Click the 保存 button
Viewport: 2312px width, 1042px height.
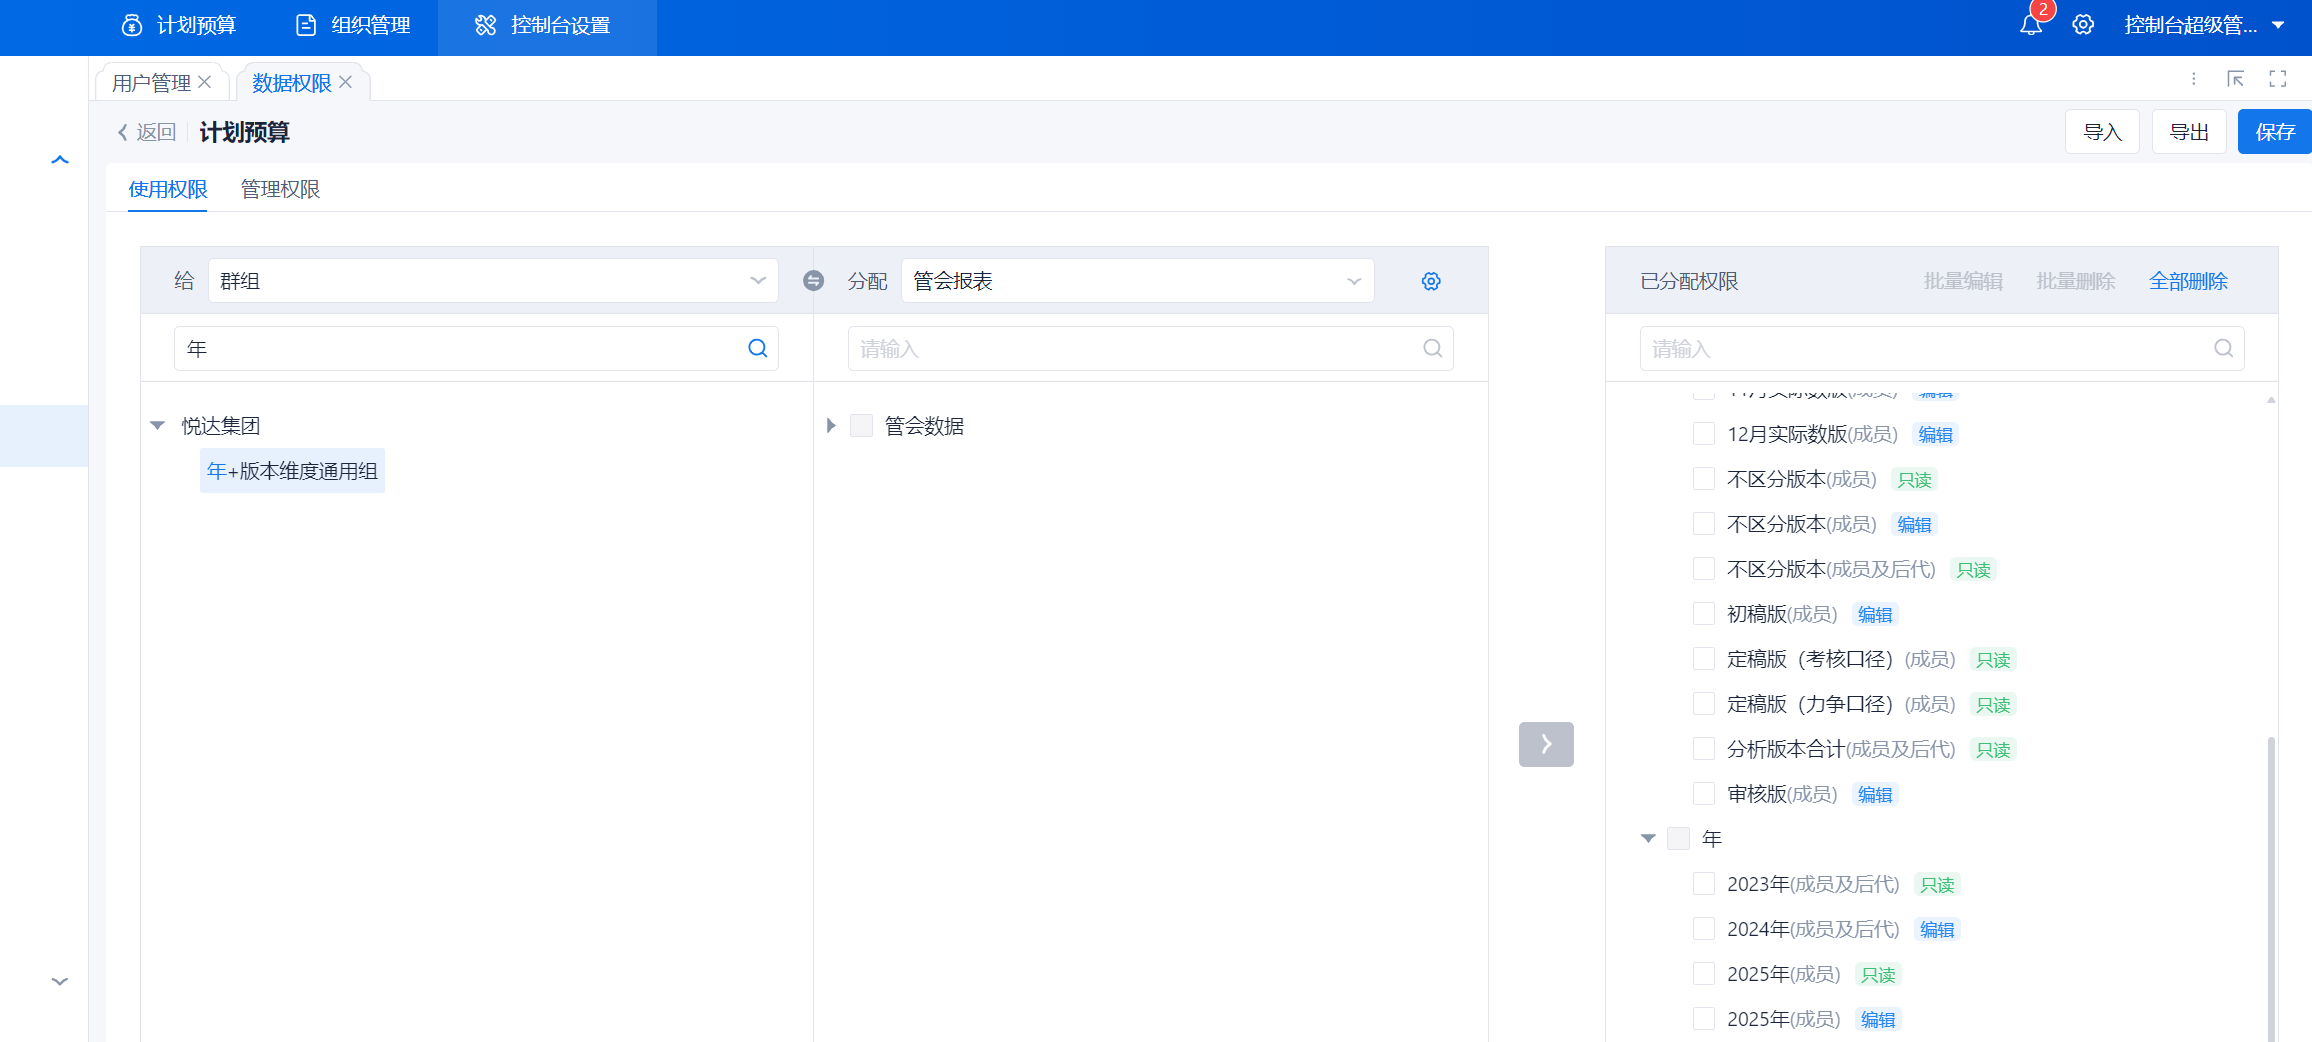(2274, 132)
